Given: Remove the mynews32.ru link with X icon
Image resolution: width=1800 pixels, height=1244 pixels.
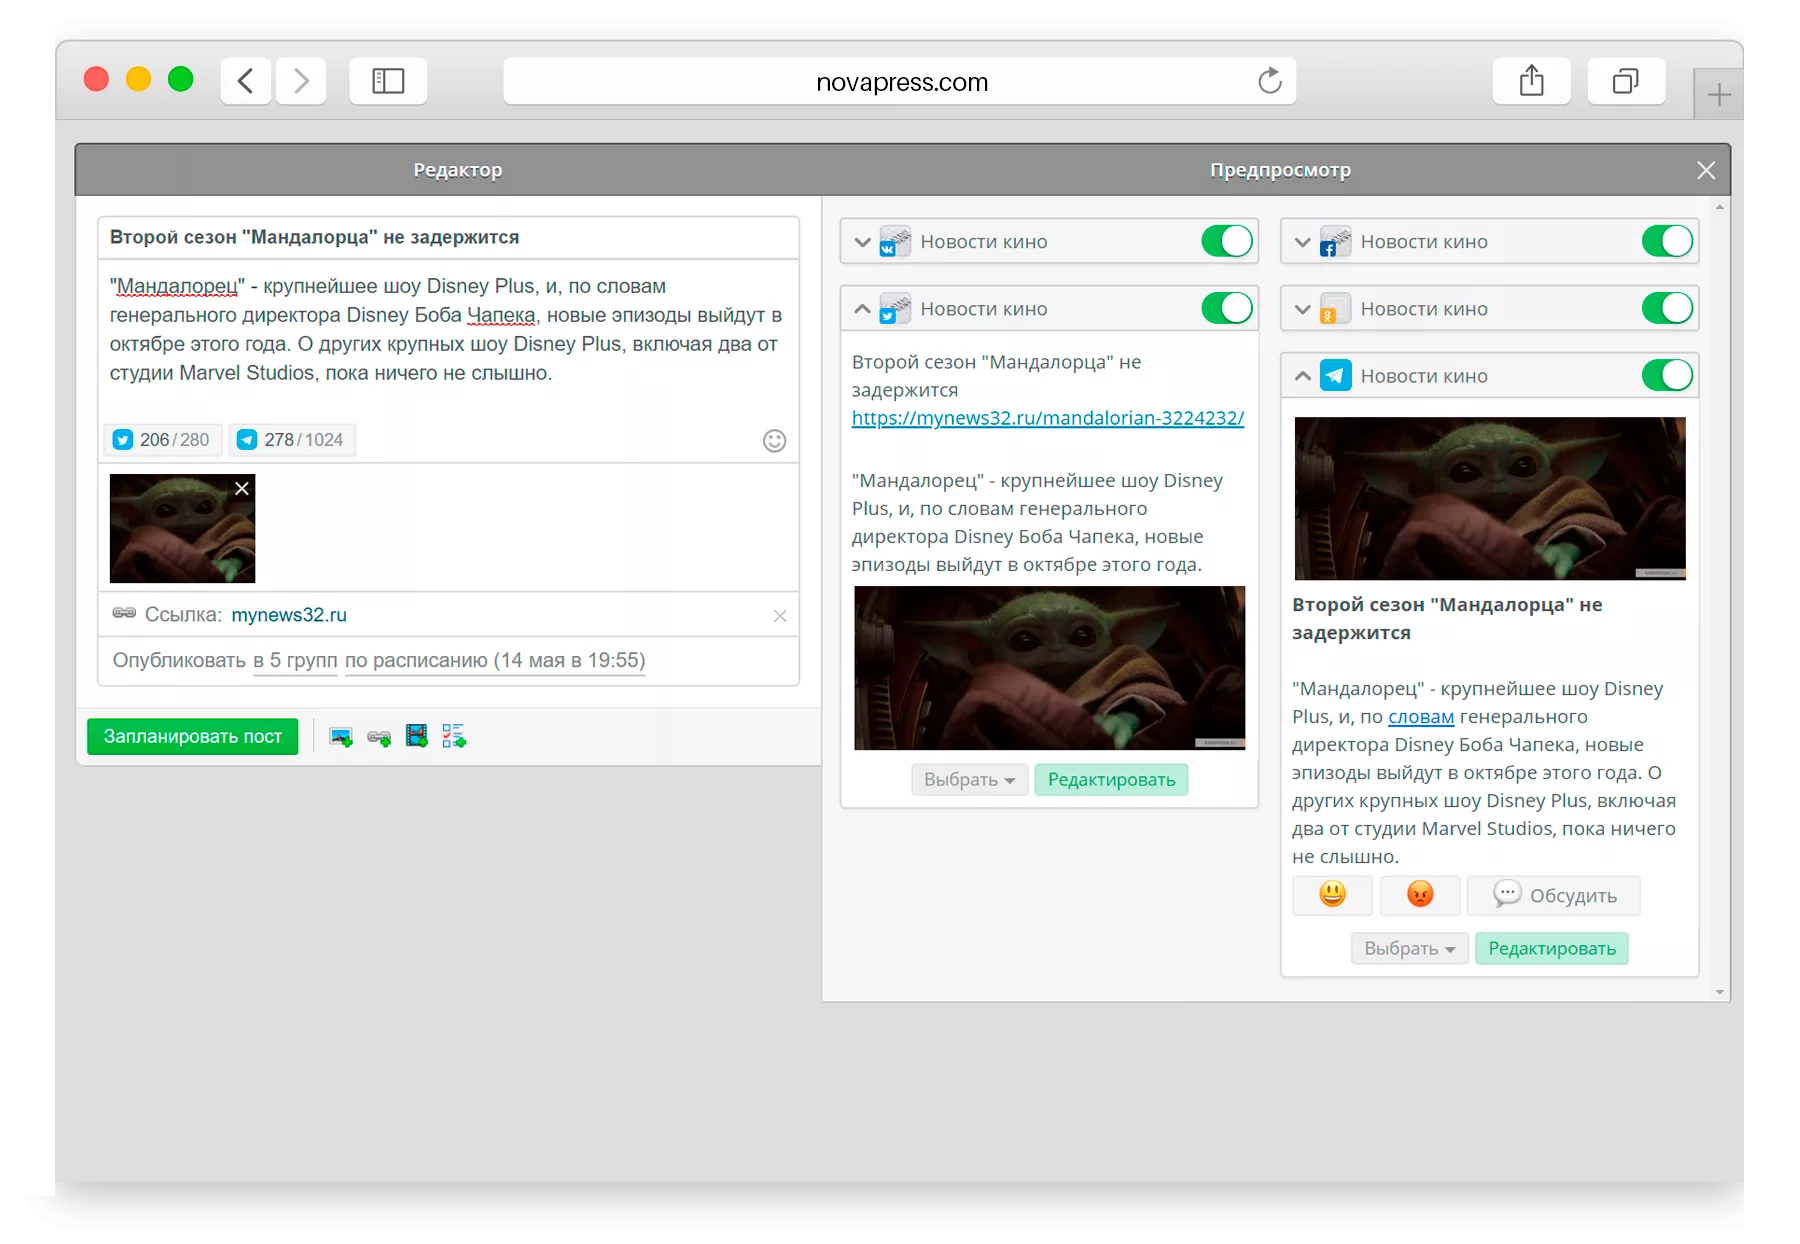Looking at the screenshot, I should tap(780, 616).
